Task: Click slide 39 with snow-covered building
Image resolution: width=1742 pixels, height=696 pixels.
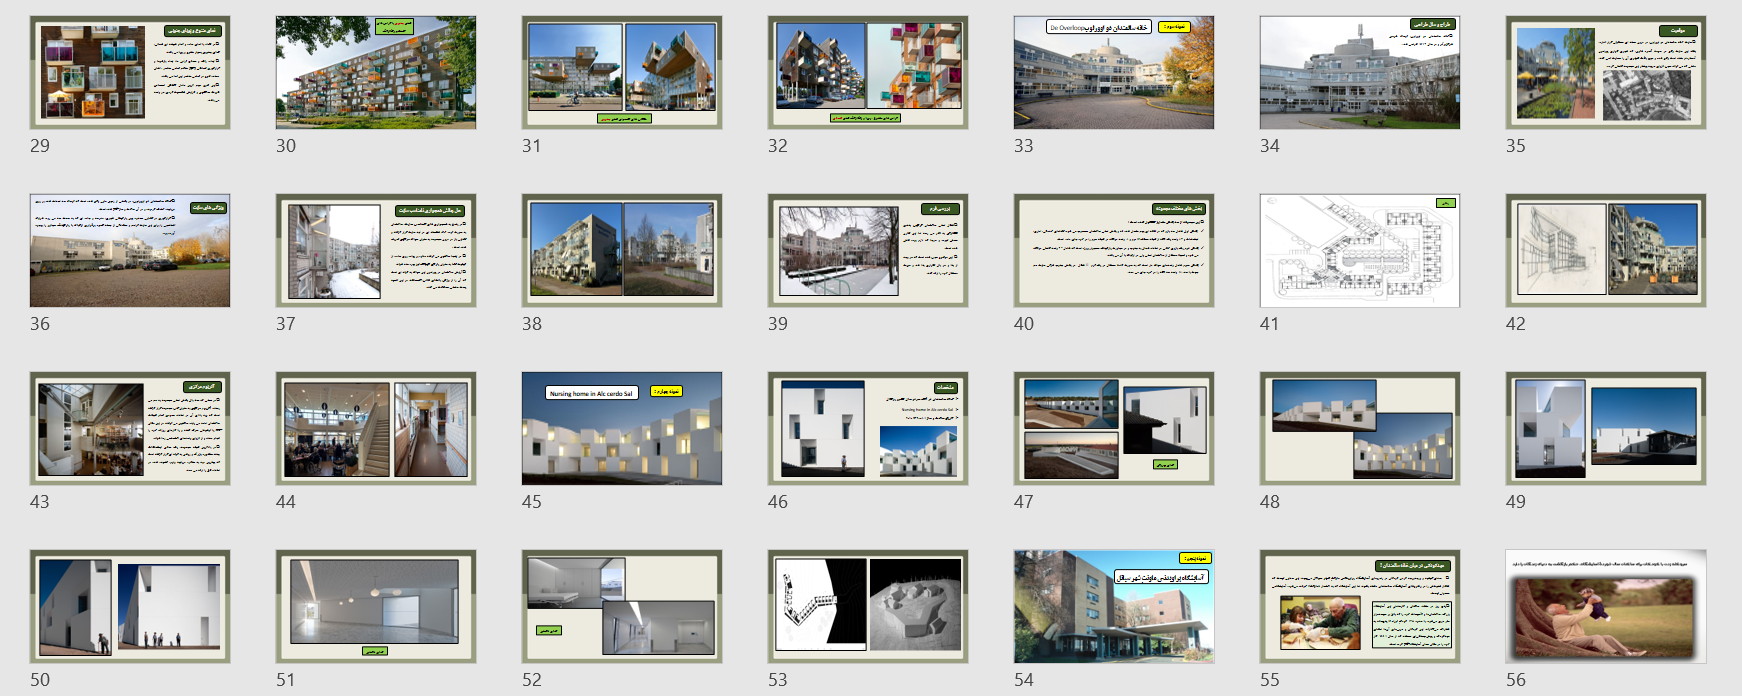Action: [x=868, y=250]
